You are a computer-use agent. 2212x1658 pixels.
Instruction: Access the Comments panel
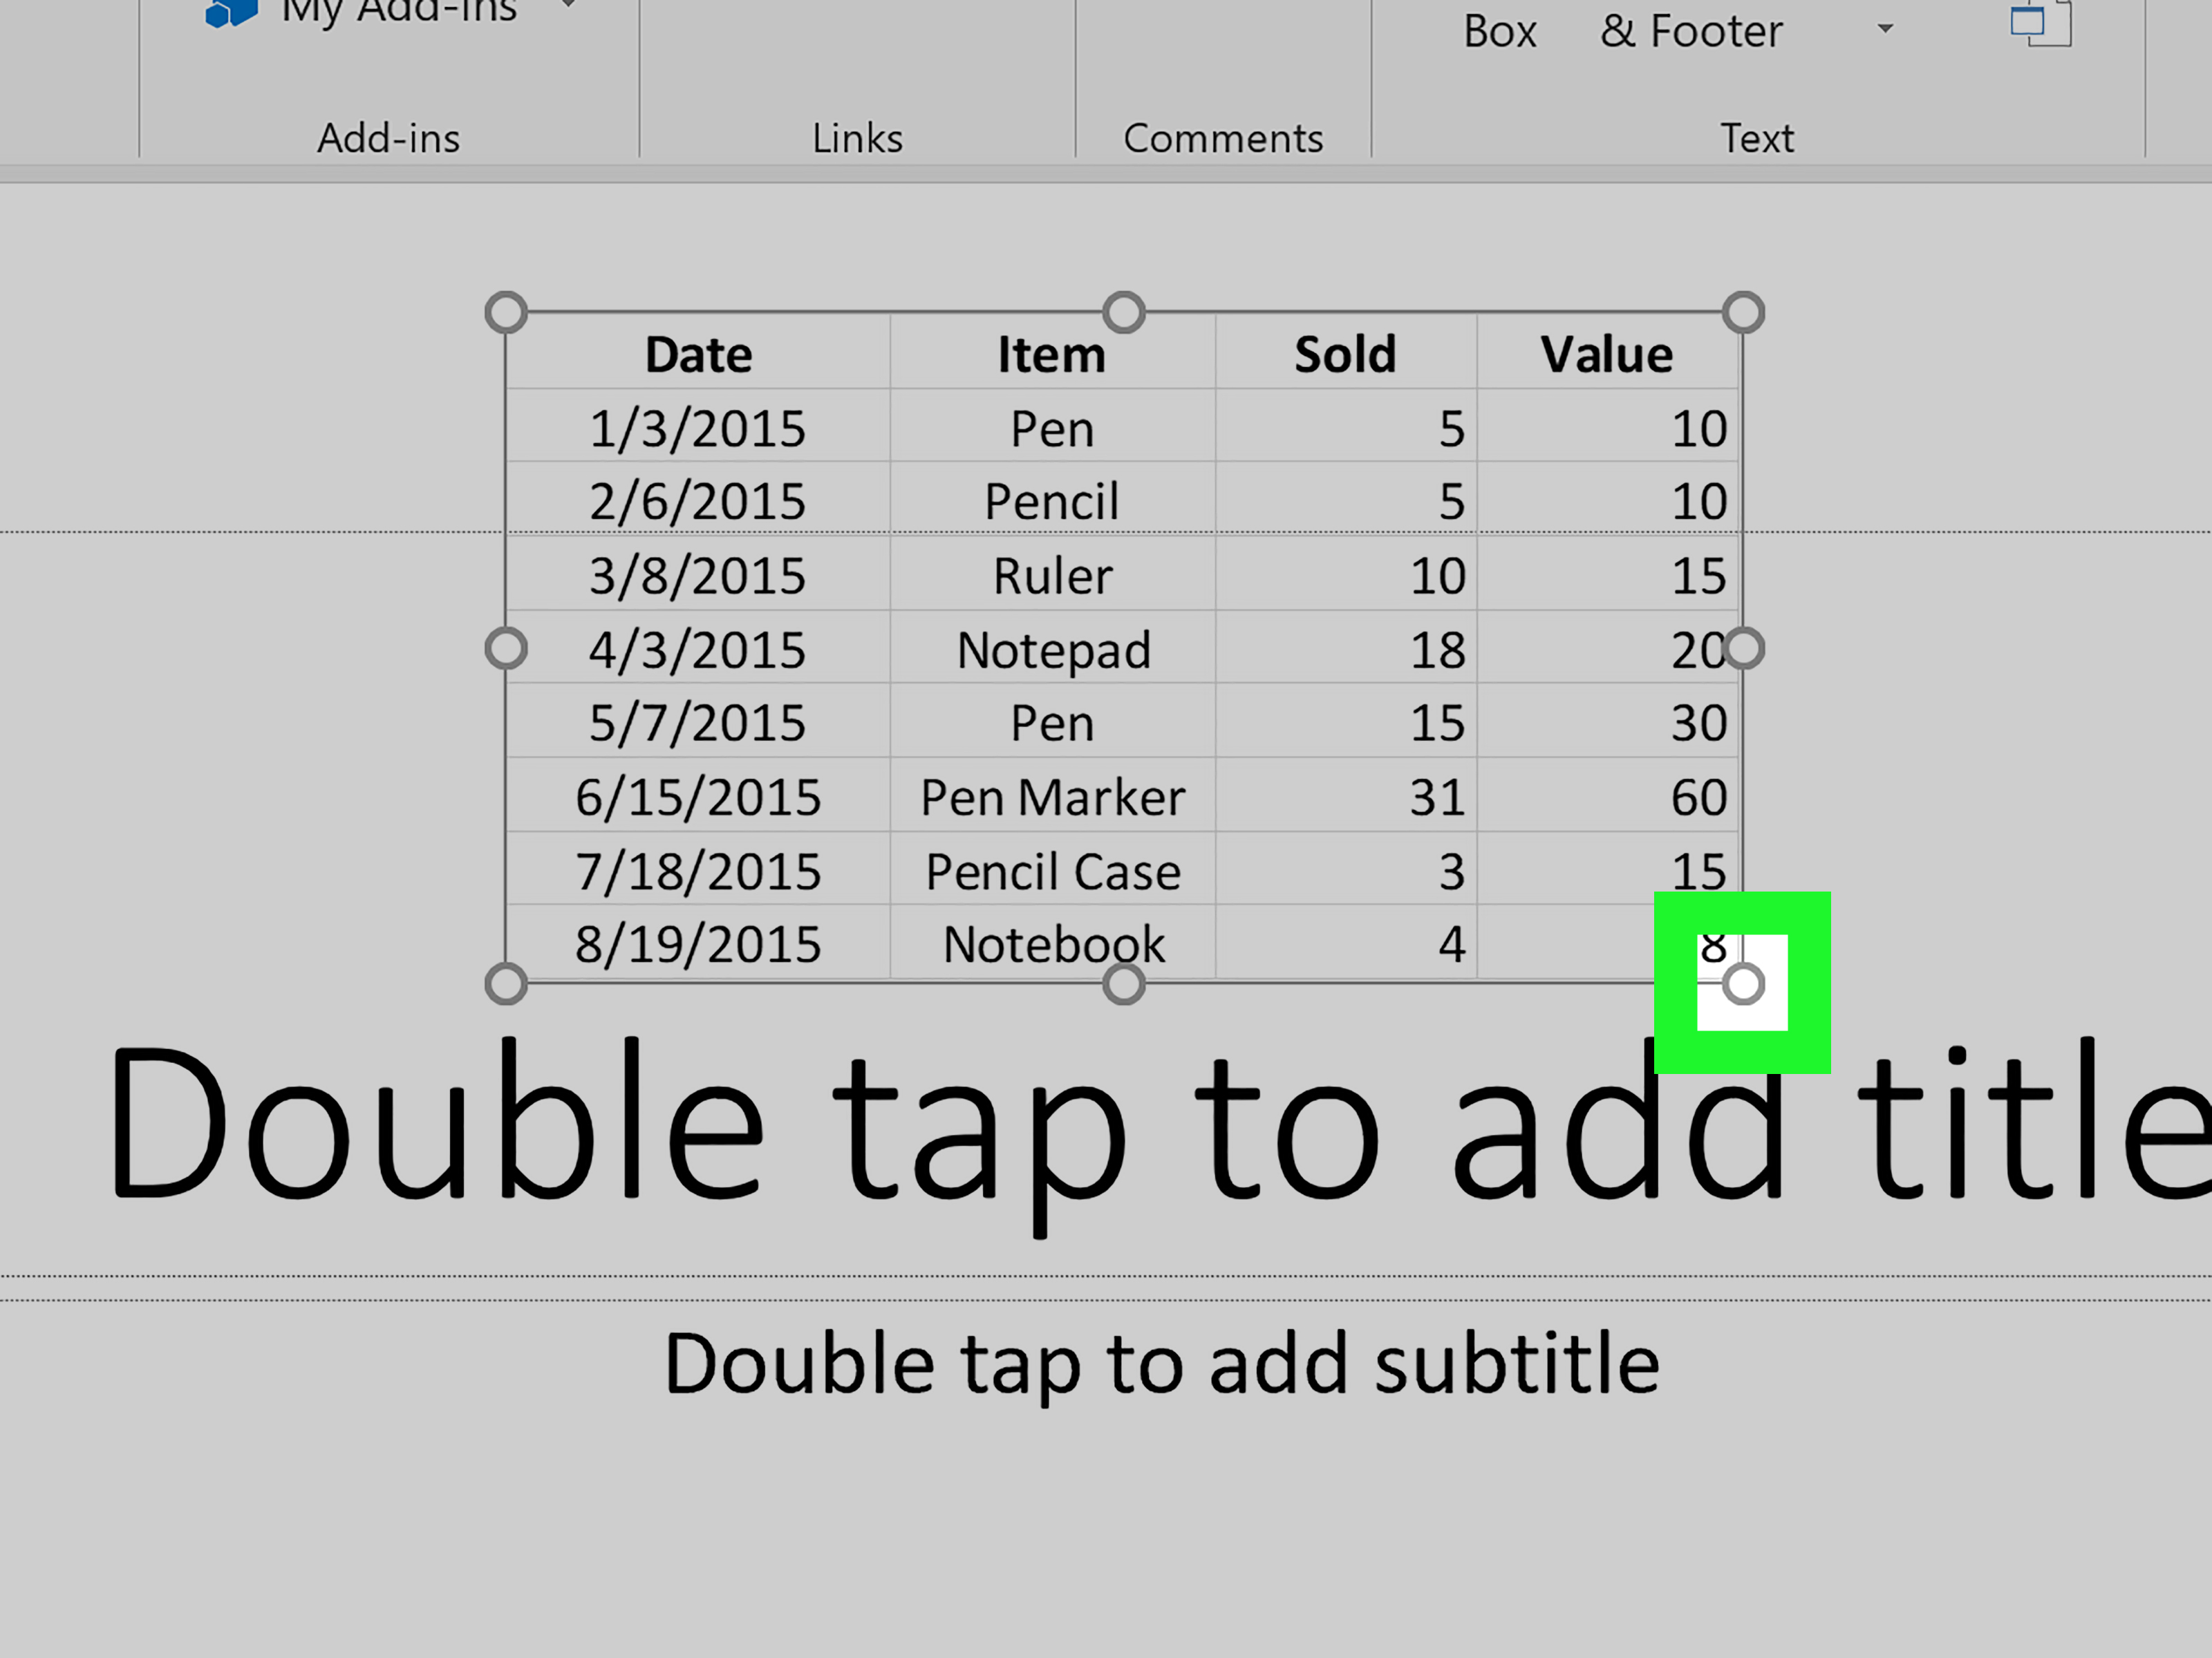pyautogui.click(x=1223, y=138)
